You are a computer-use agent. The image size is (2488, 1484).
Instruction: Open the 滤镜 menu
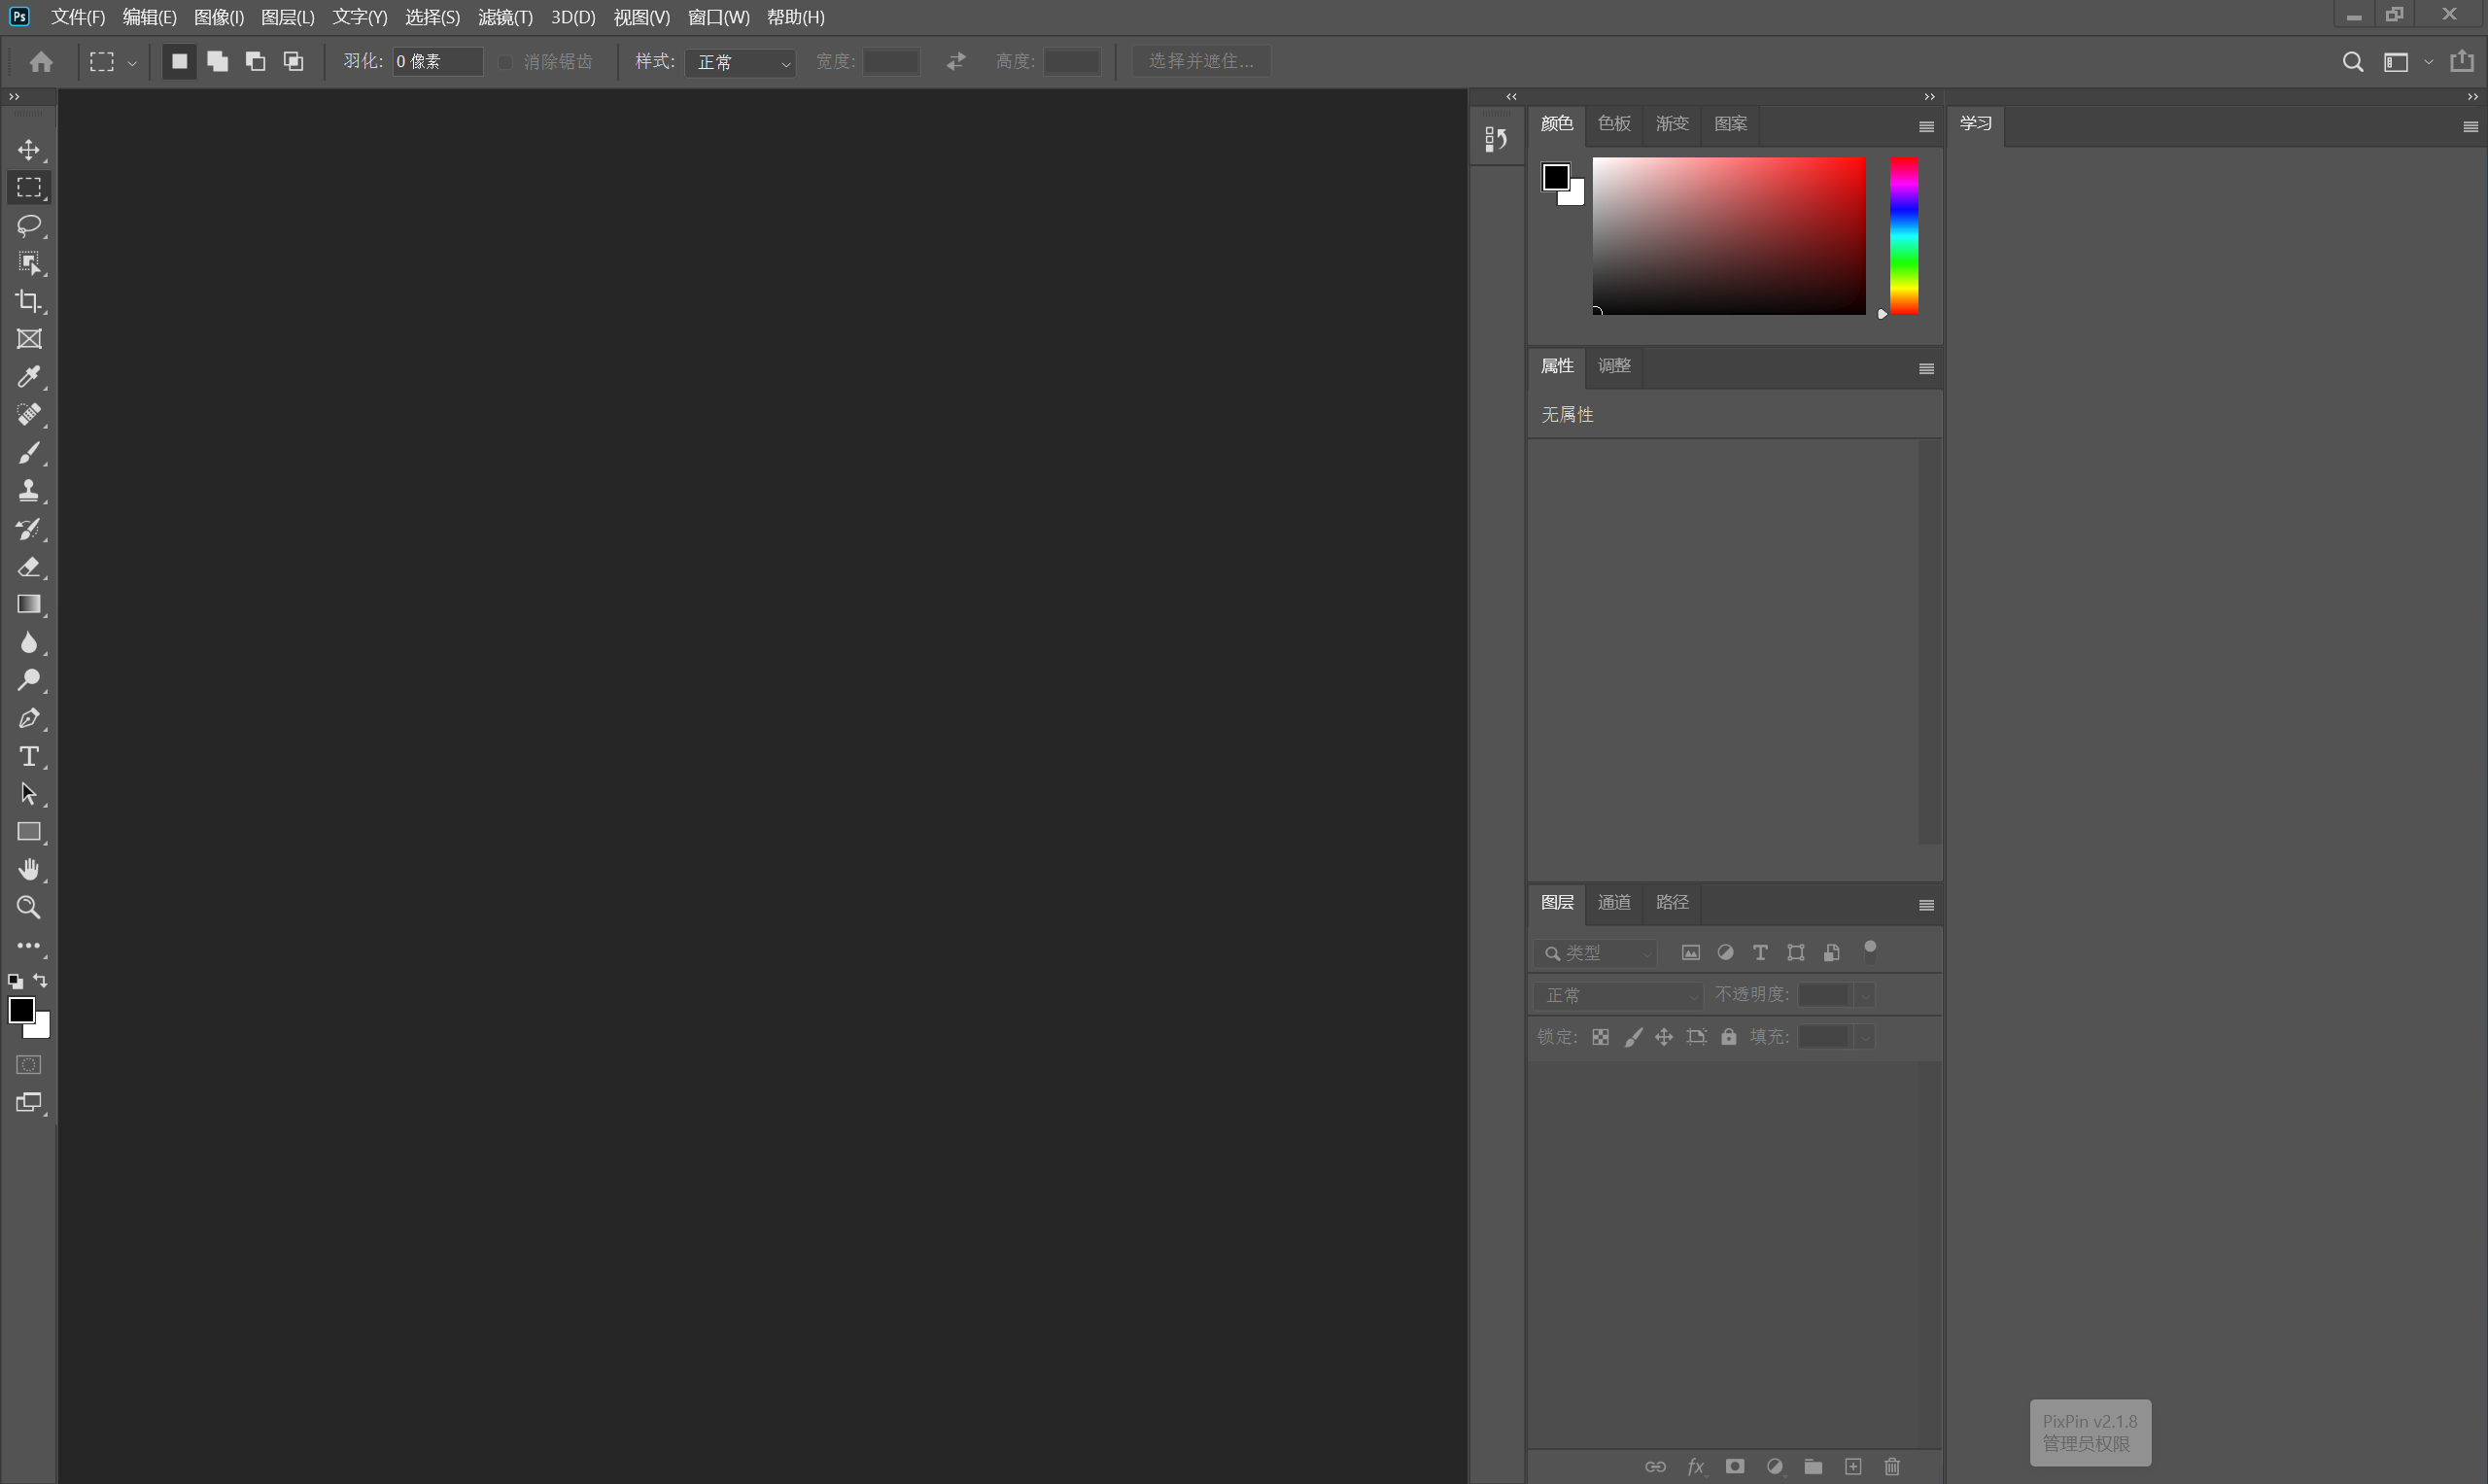[x=504, y=17]
